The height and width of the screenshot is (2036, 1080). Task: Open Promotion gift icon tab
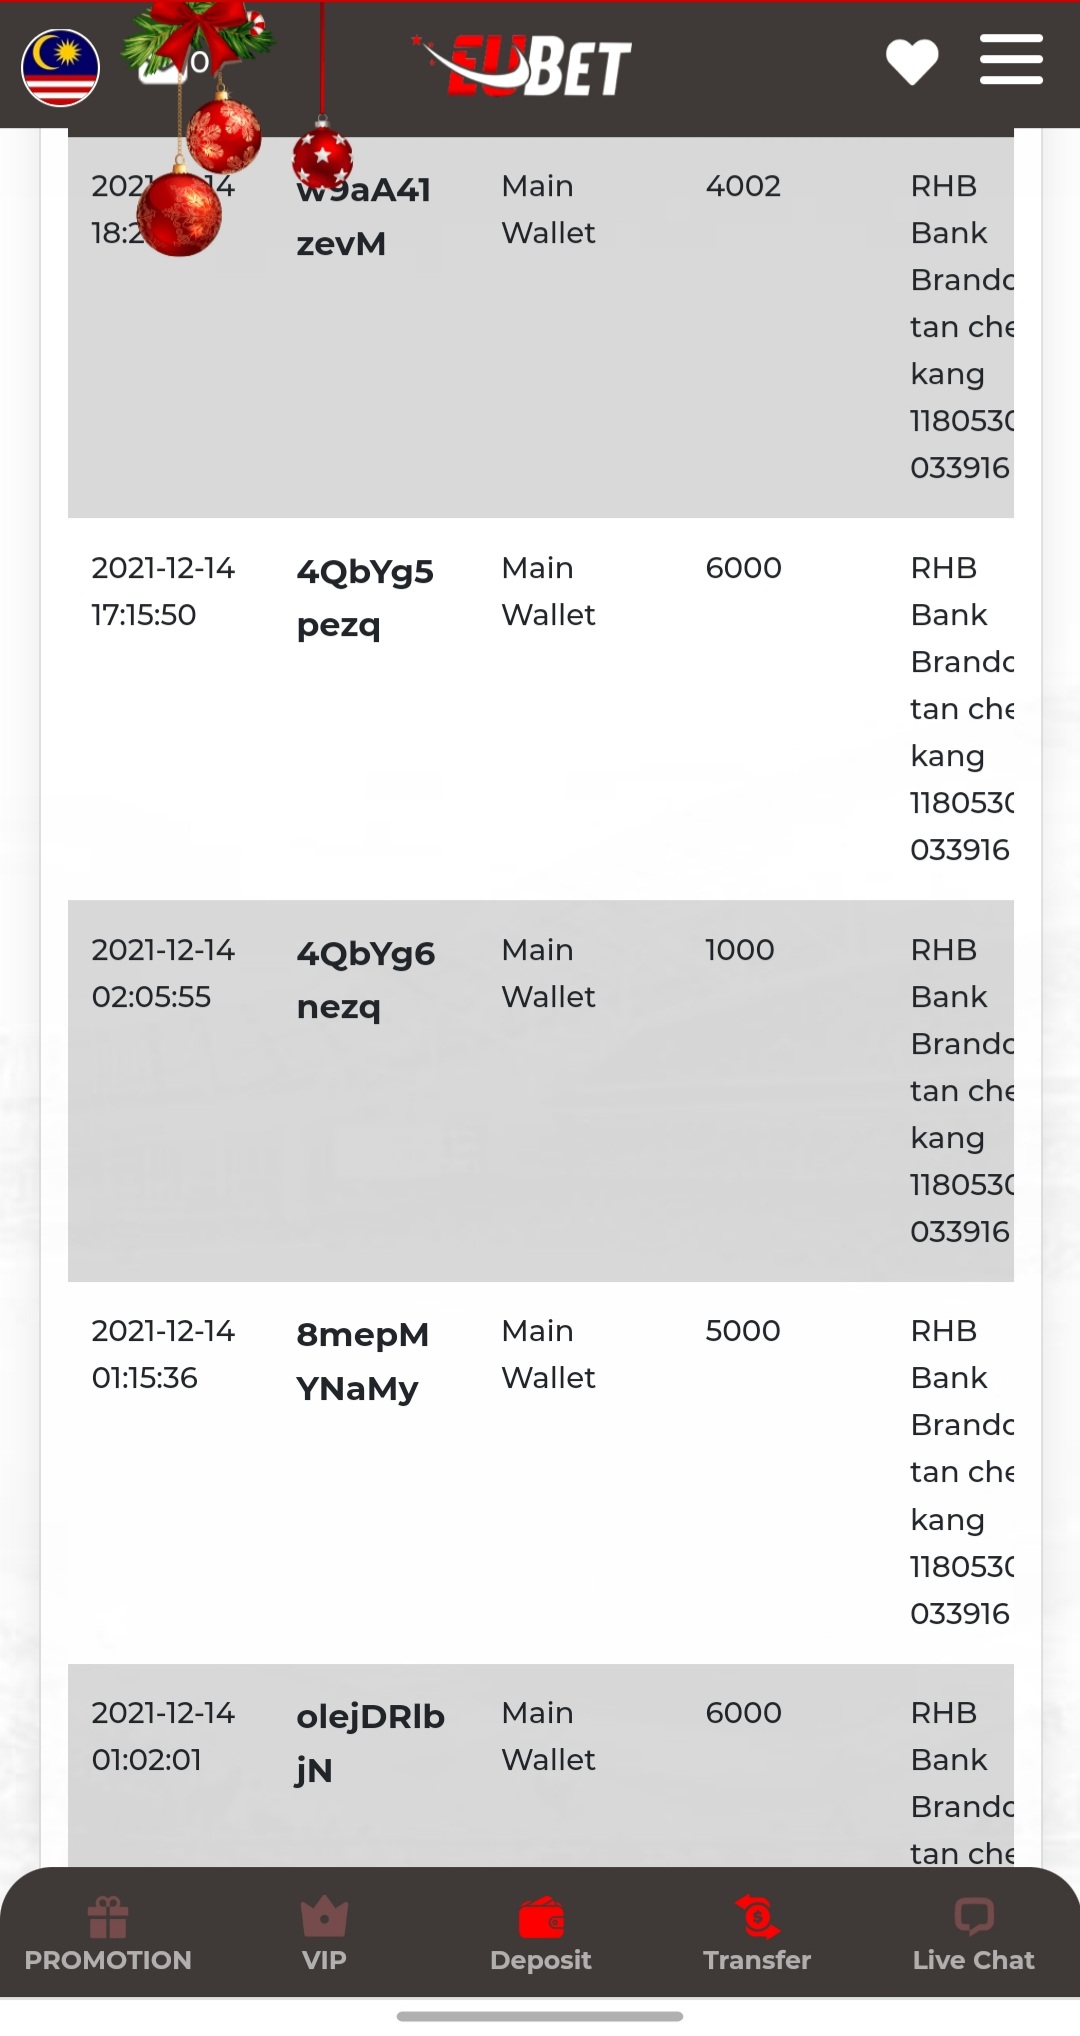click(108, 1935)
